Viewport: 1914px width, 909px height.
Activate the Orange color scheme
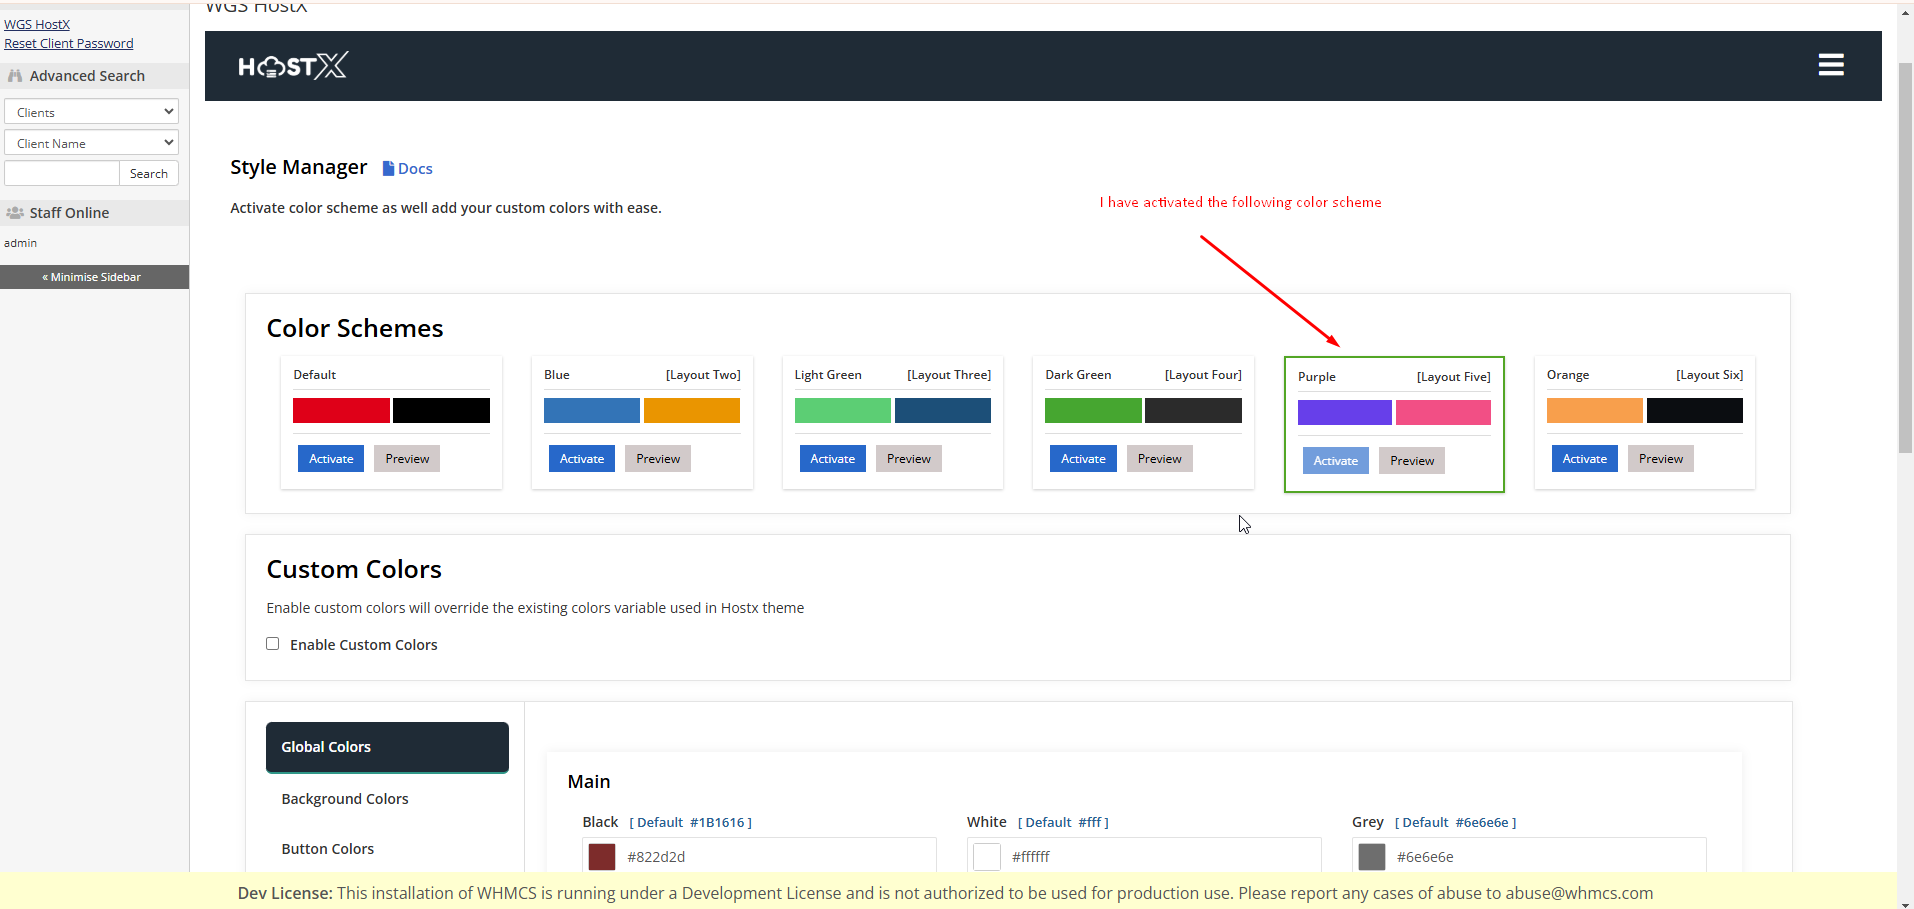(x=1584, y=459)
